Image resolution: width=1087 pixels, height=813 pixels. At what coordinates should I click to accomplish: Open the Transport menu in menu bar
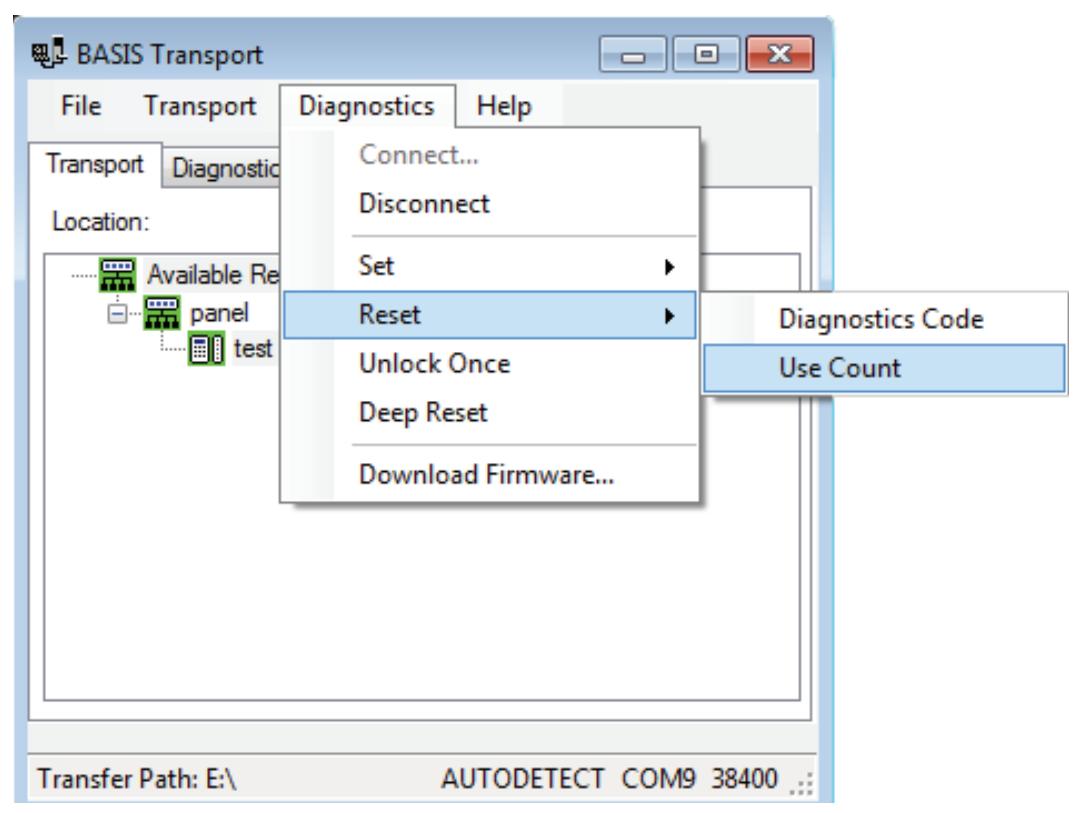click(200, 106)
